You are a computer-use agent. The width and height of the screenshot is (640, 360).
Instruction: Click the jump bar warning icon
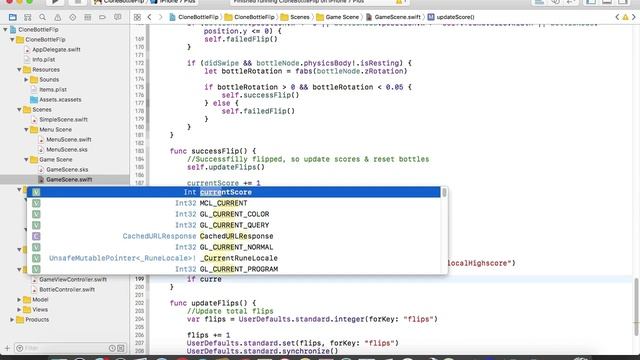(625, 17)
